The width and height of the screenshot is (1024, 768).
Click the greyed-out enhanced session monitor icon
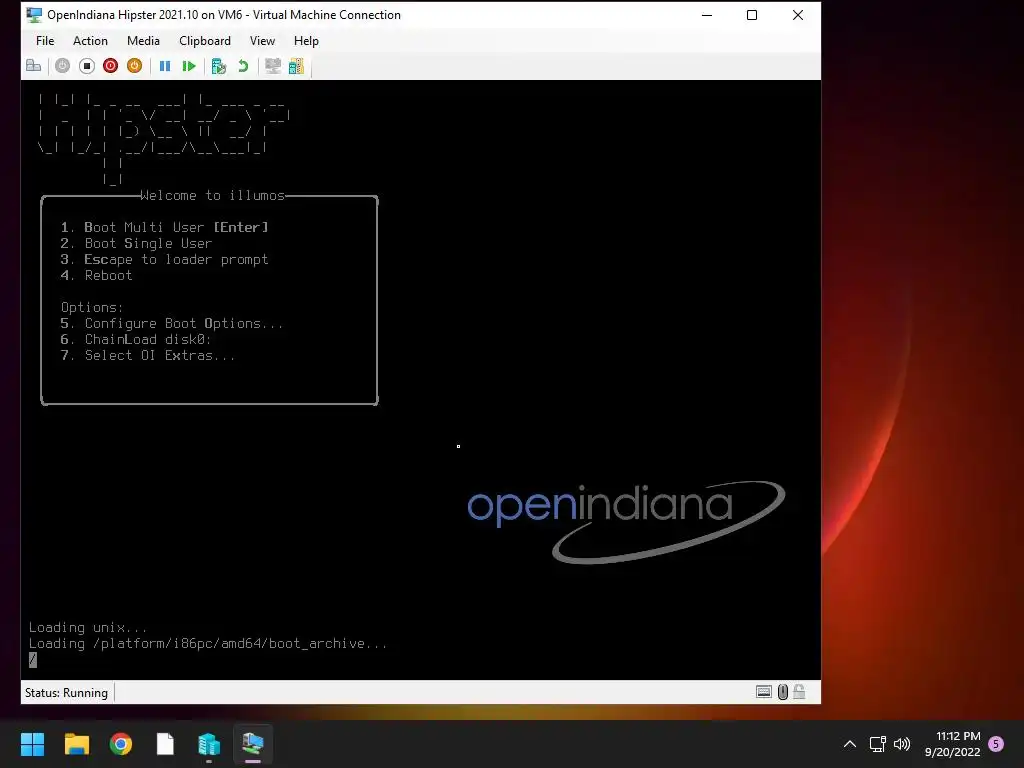[272, 66]
